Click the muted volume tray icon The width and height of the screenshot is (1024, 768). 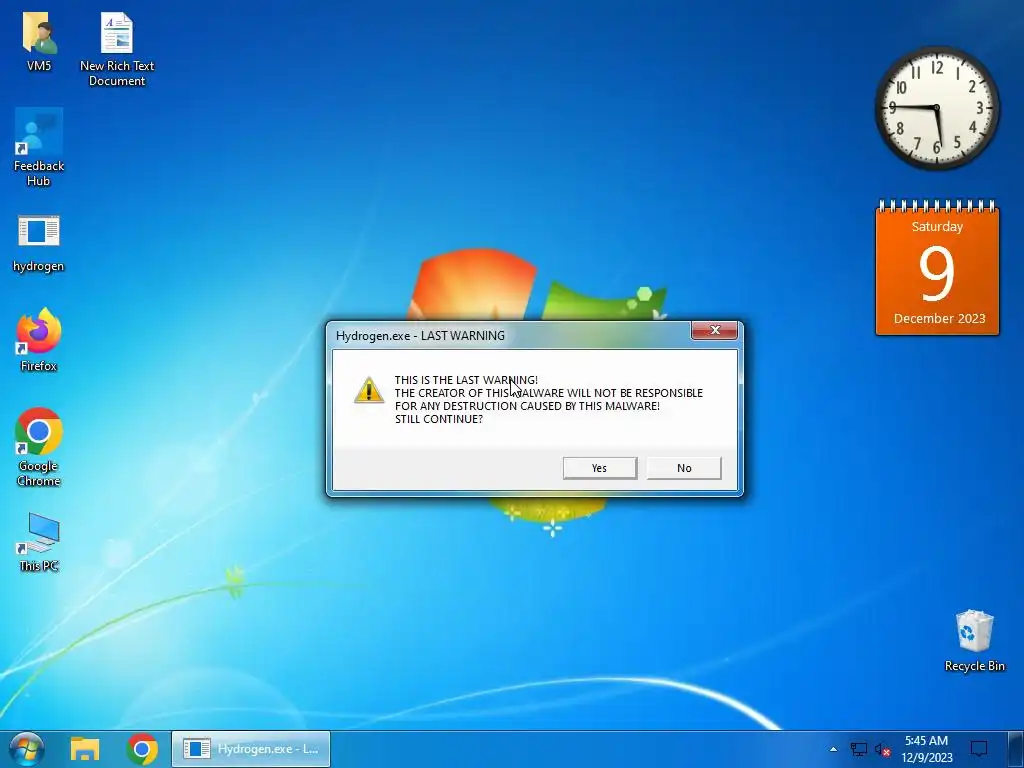pyautogui.click(x=882, y=749)
